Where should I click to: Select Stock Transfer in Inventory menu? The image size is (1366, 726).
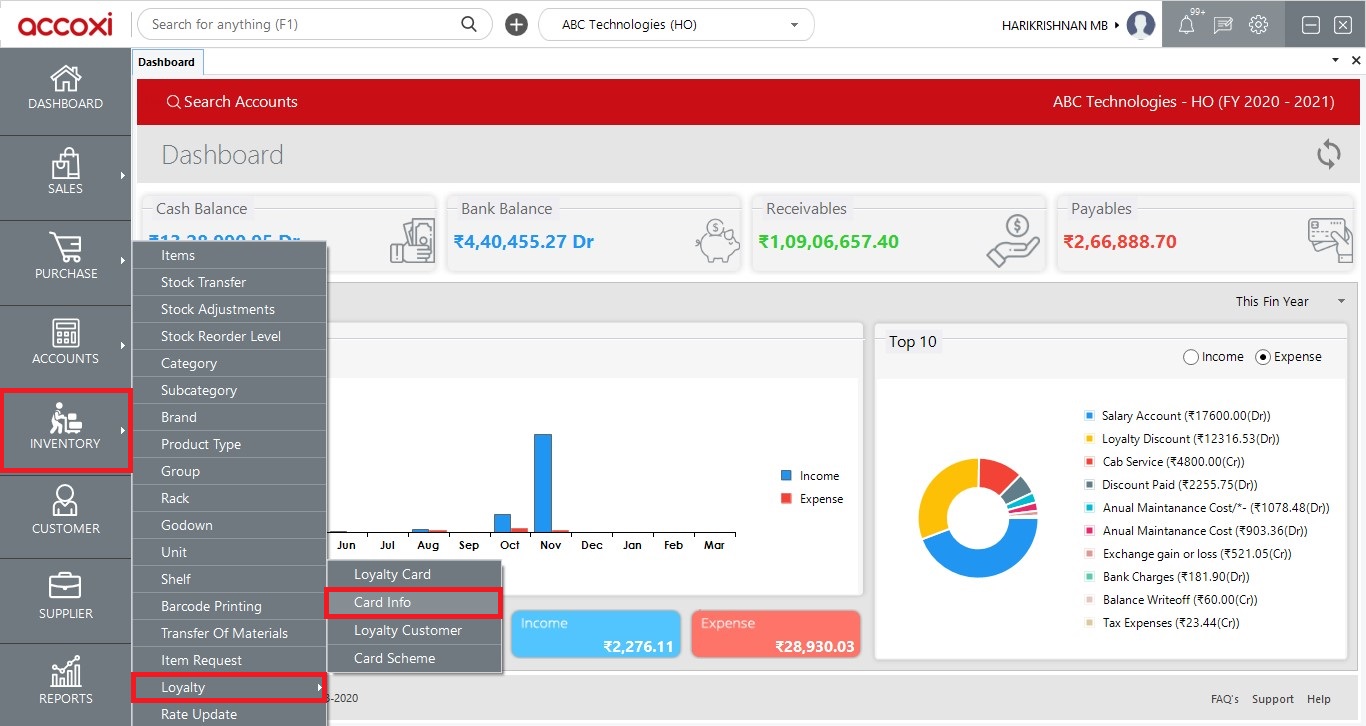229,282
